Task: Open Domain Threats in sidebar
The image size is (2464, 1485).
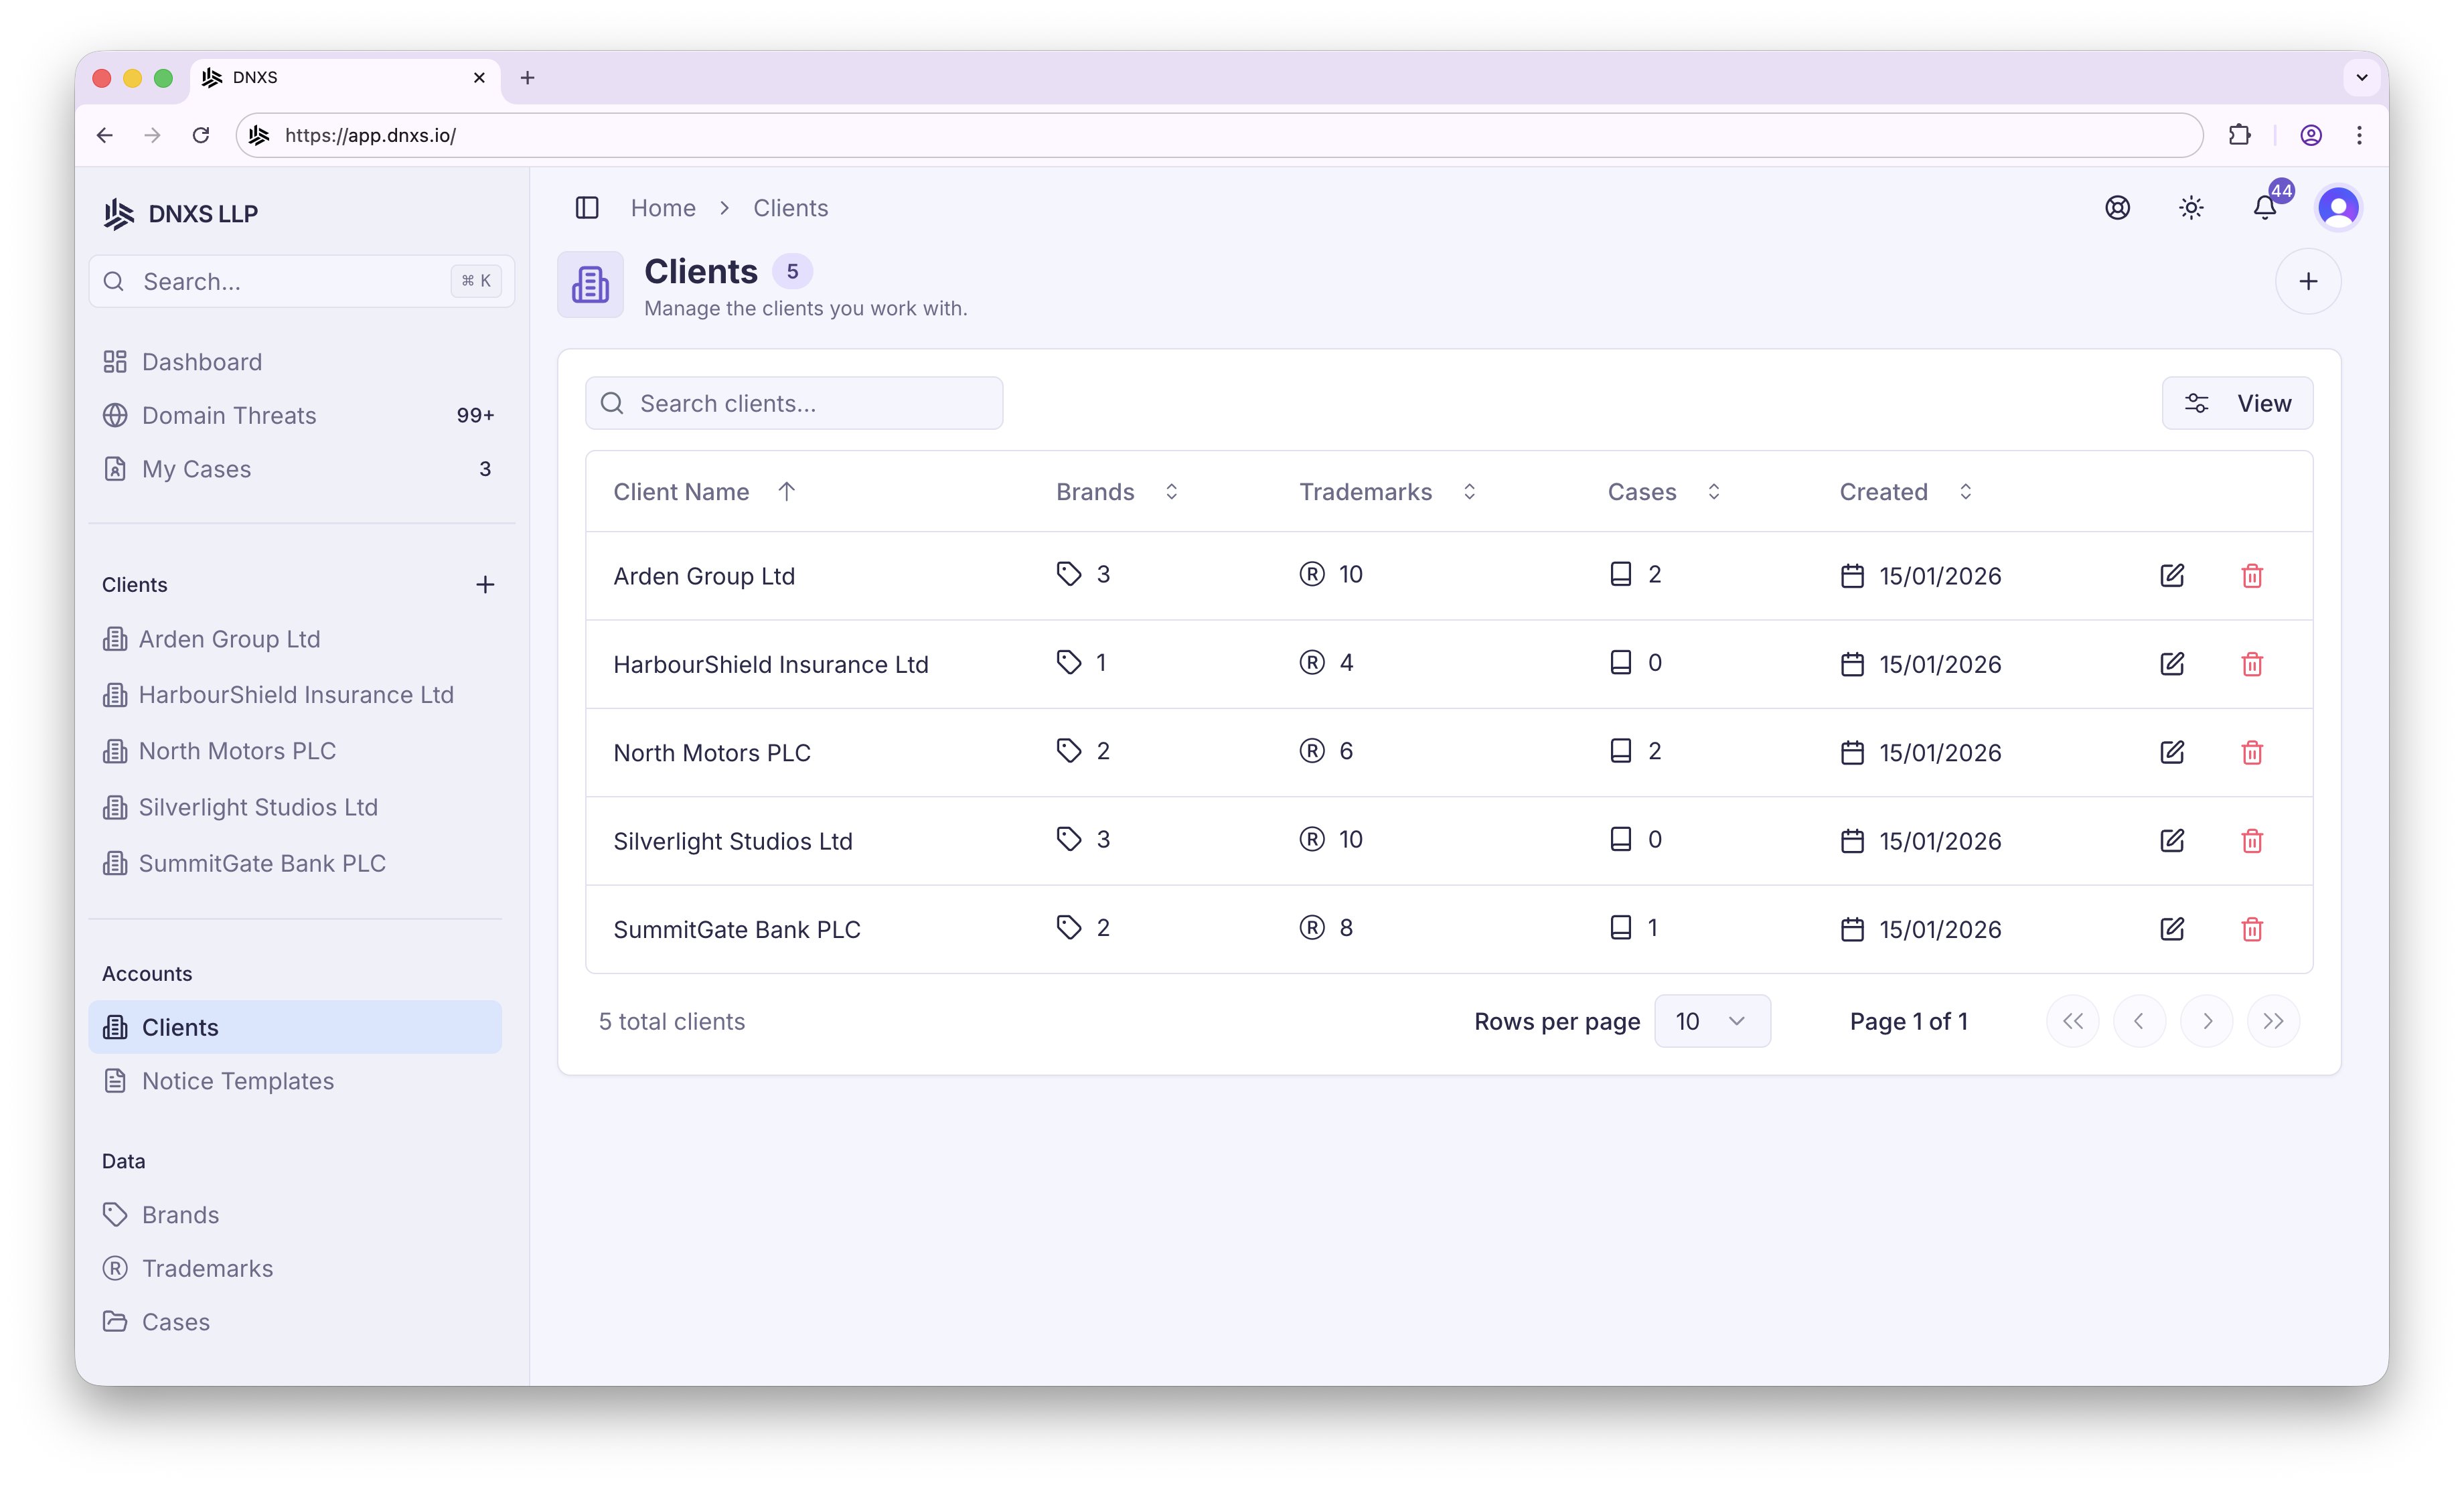Action: pos(229,415)
